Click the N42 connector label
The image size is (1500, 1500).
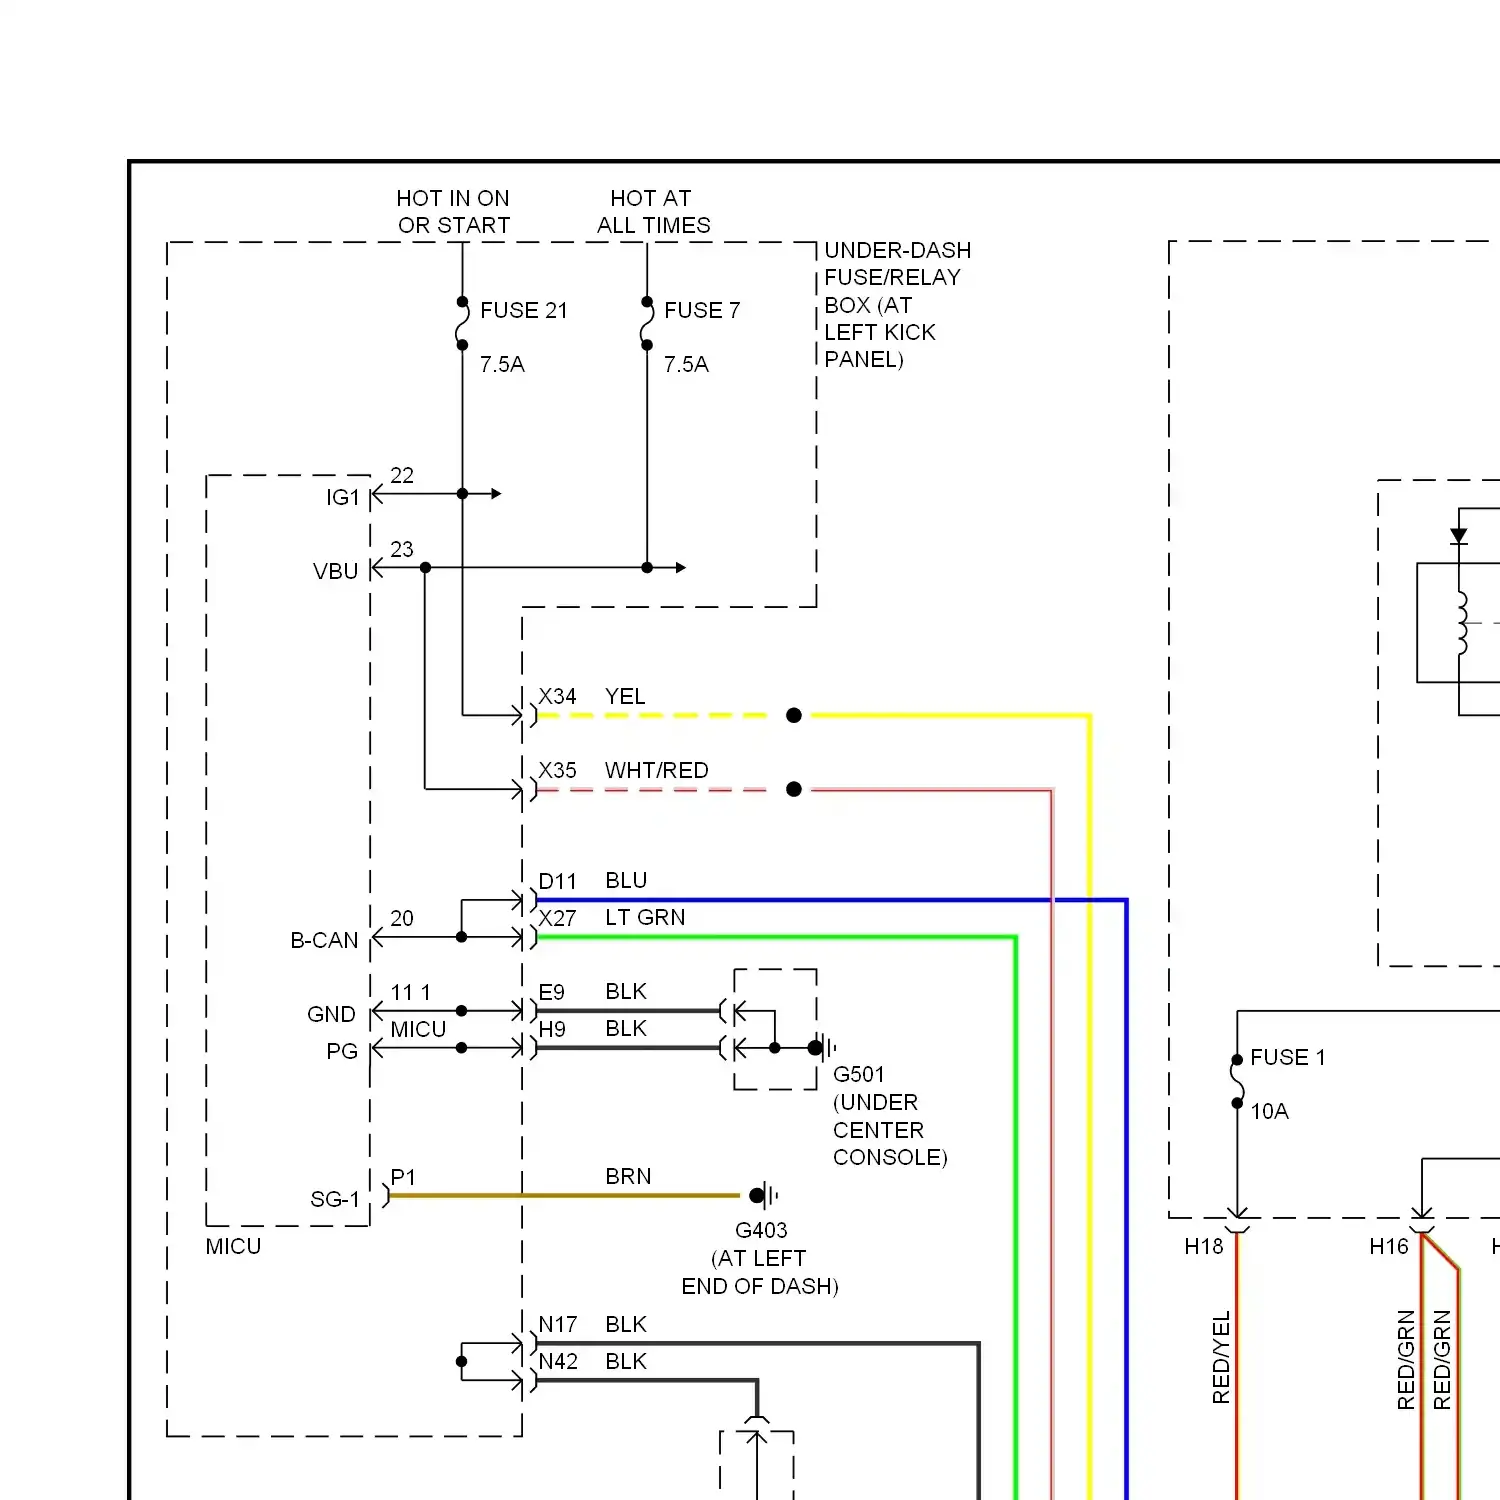558,1361
